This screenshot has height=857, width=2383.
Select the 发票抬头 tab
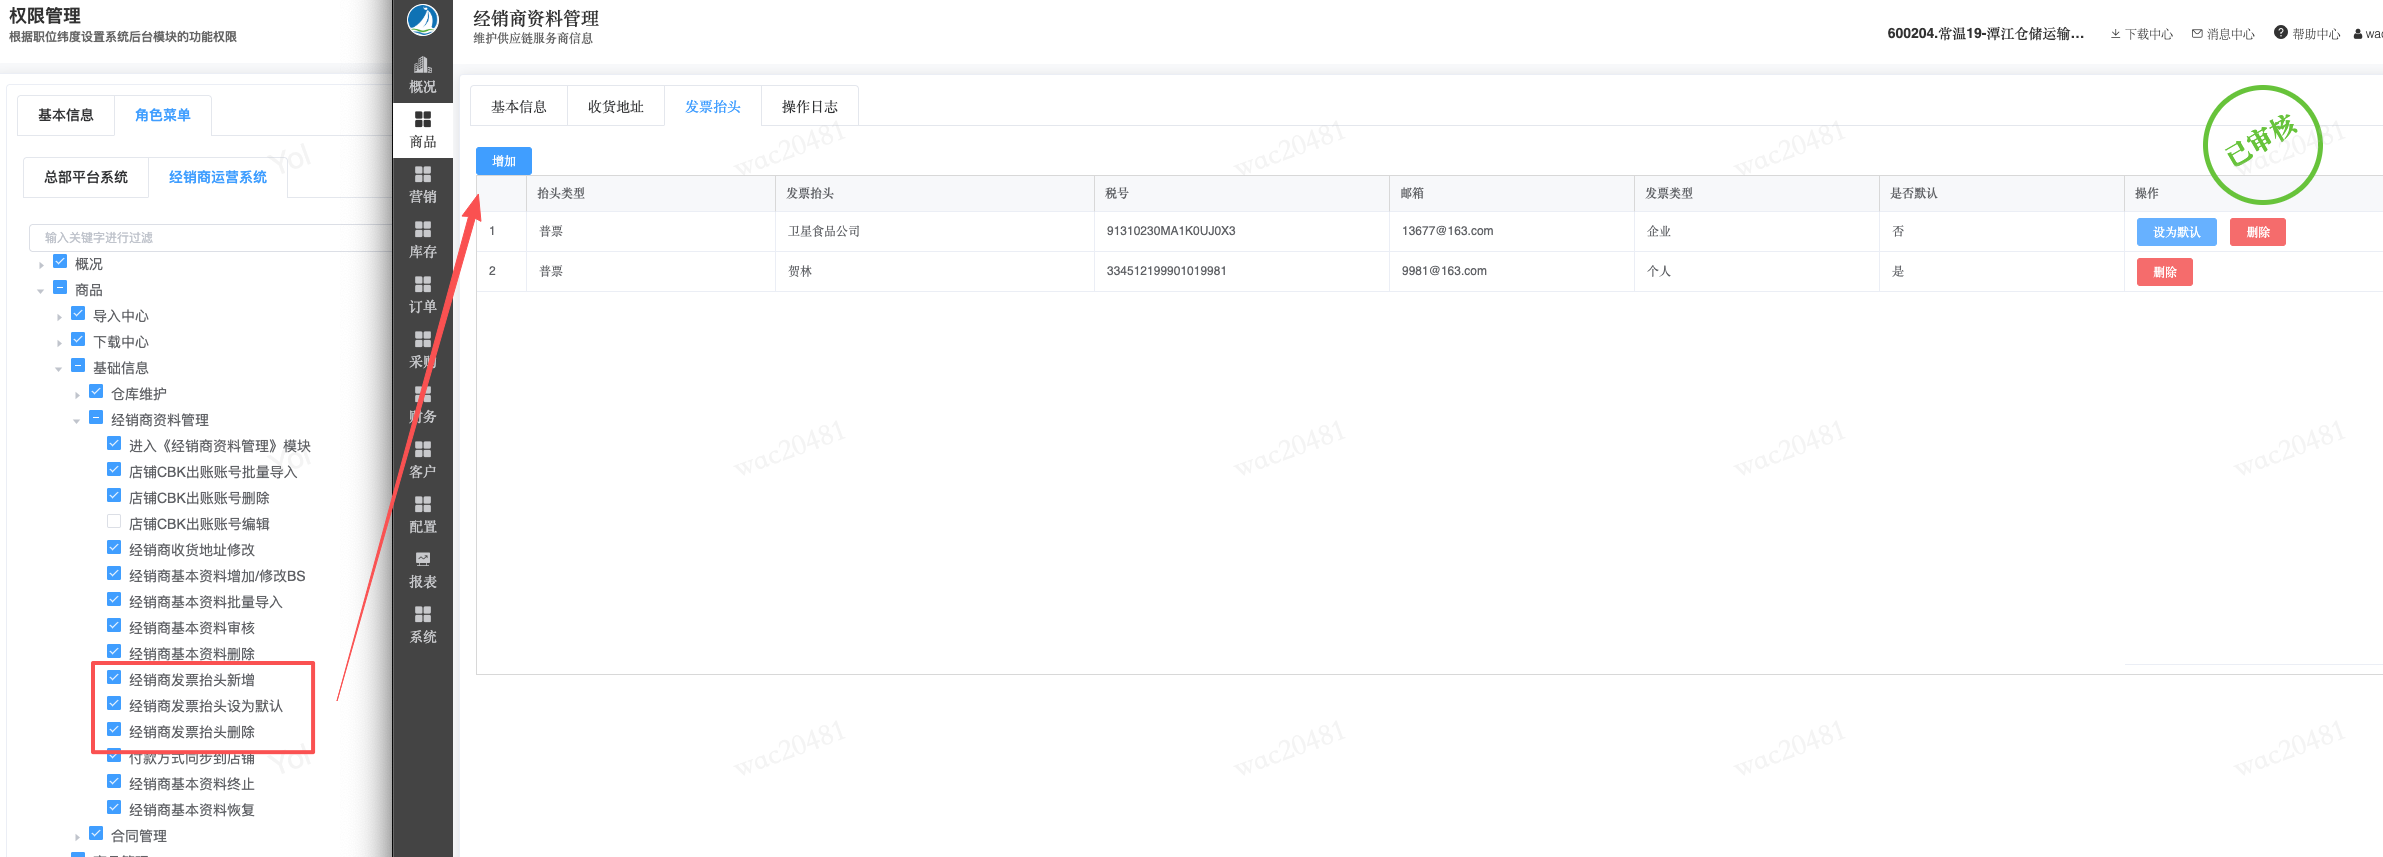click(713, 106)
